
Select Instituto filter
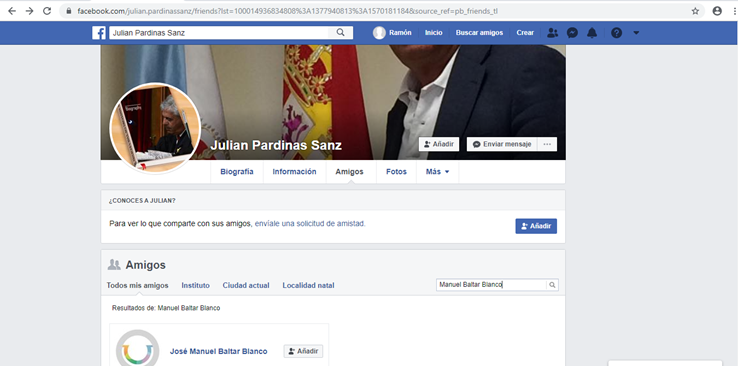pos(195,286)
